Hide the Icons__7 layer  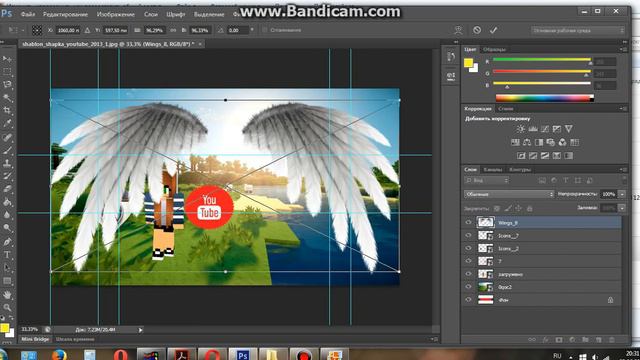[468, 236]
